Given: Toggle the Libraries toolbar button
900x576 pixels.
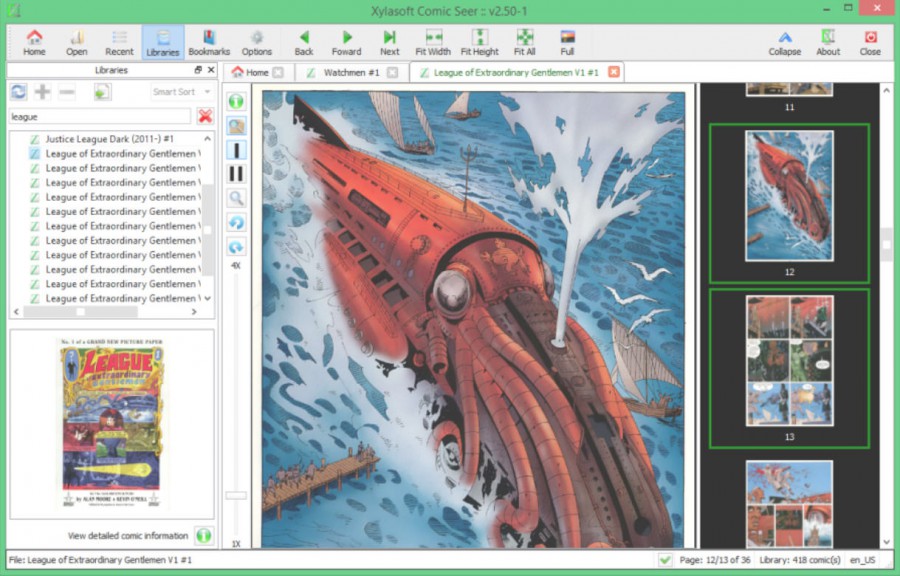Looking at the screenshot, I should pyautogui.click(x=162, y=40).
